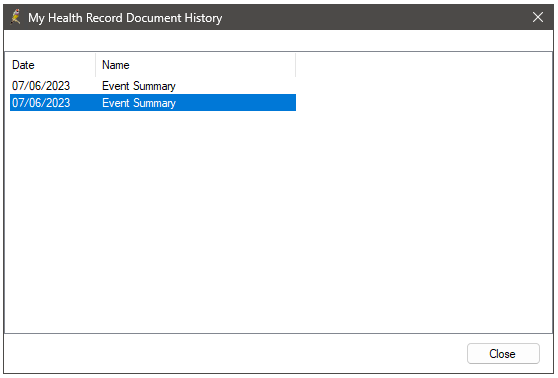The height and width of the screenshot is (378, 558).
Task: Select the unhighlighted Event Summary name
Action: pos(139,86)
